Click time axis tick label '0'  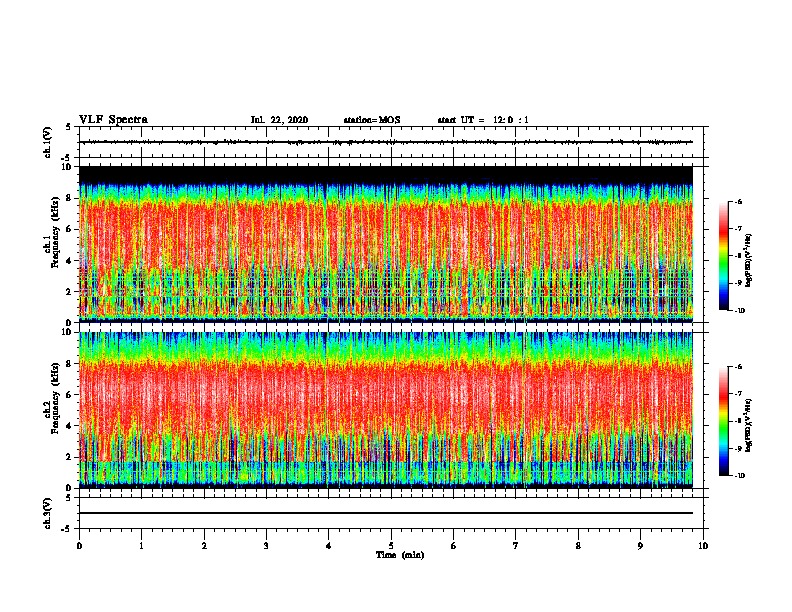tap(79, 546)
